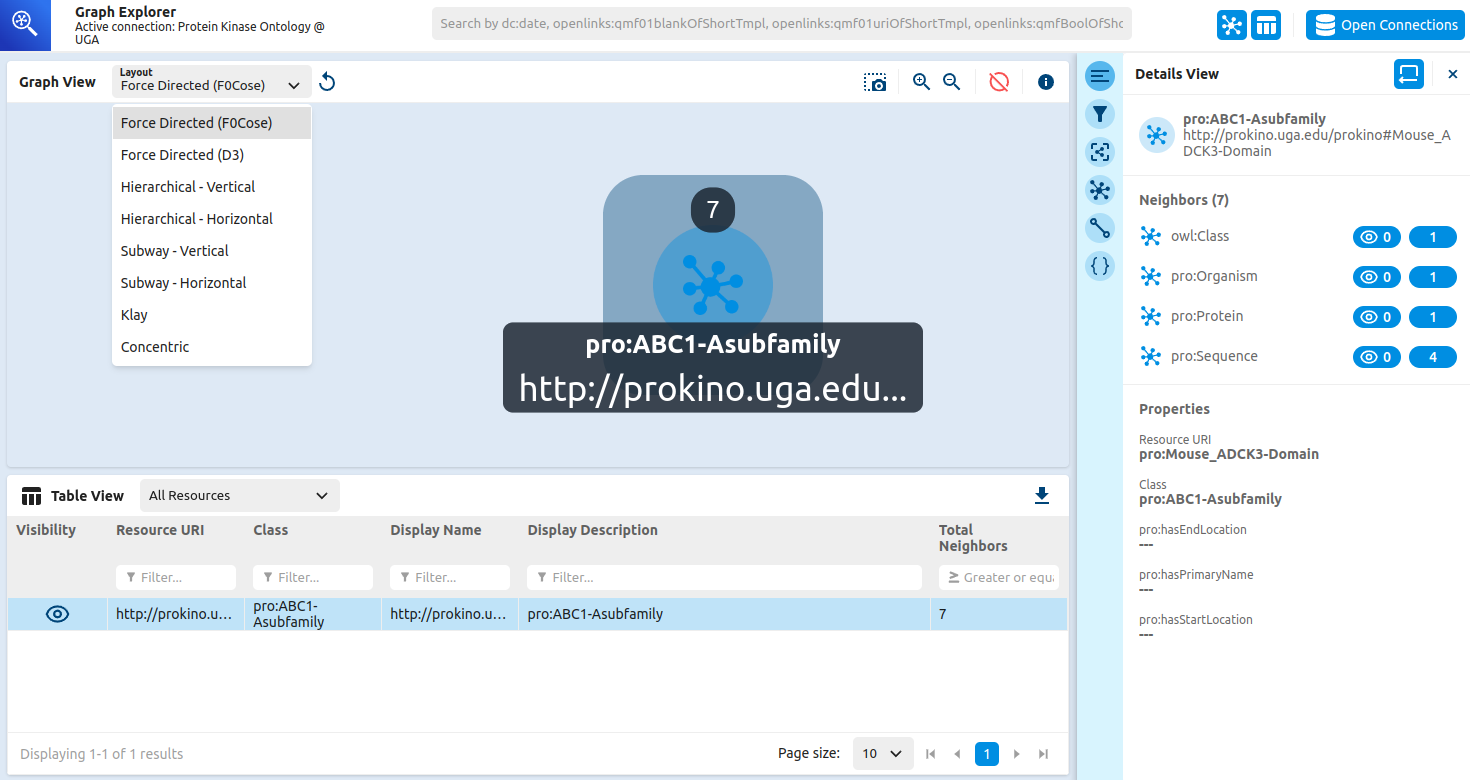Click the Display Description filter field
This screenshot has height=780, width=1470.
click(x=724, y=578)
